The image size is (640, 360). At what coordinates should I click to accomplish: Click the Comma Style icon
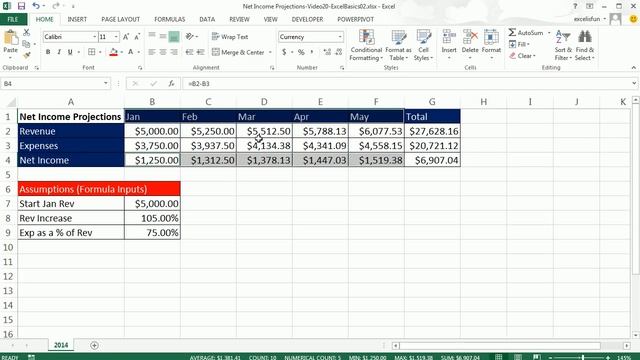pos(312,52)
